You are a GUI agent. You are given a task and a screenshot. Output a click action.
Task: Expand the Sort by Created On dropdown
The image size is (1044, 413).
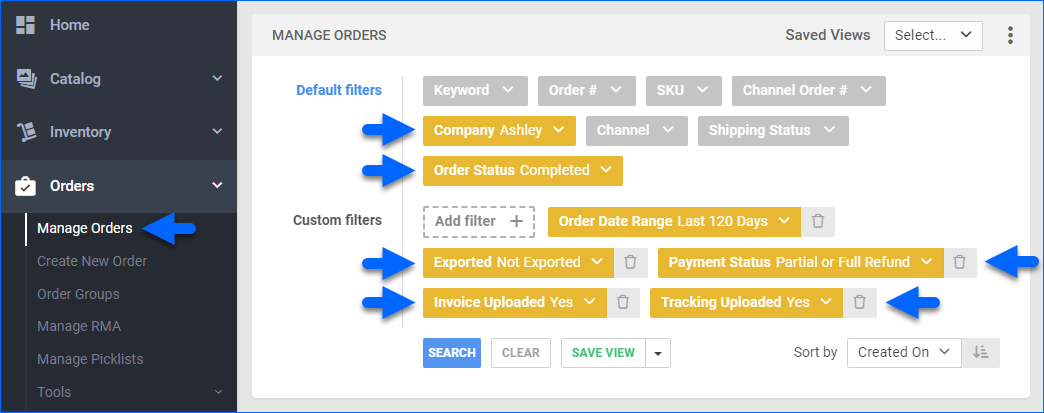pos(904,352)
